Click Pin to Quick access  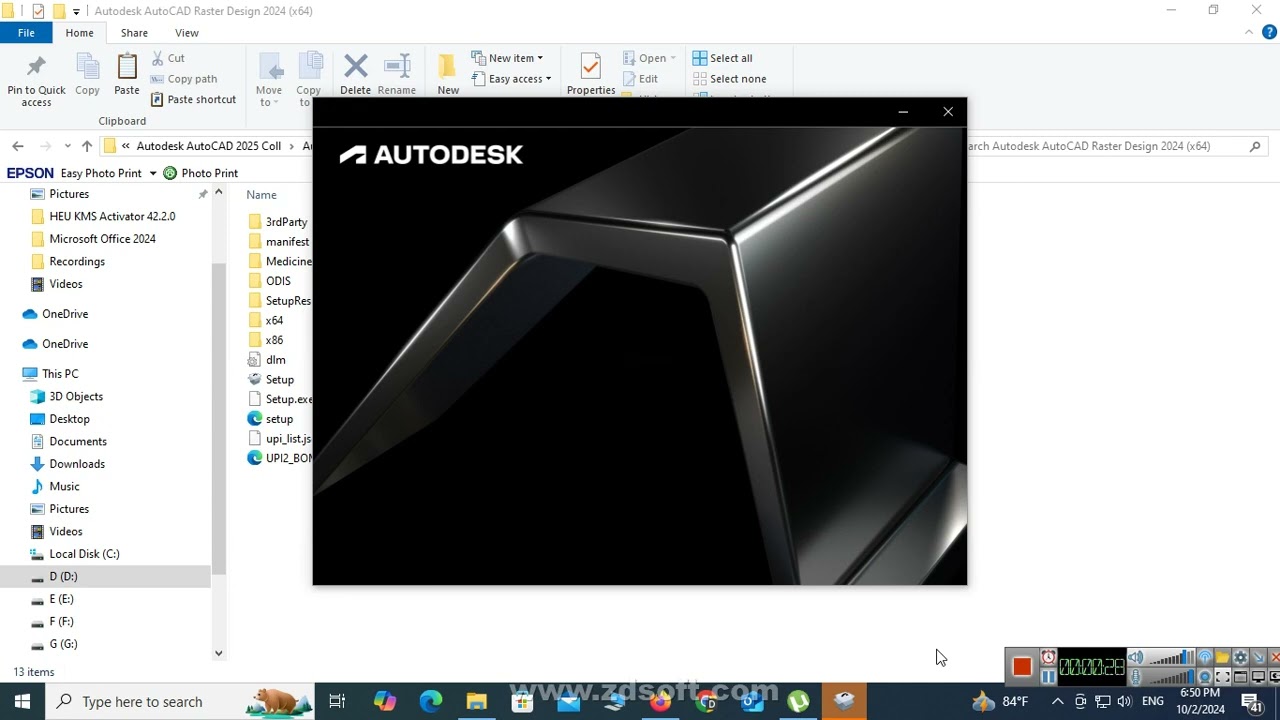click(36, 81)
